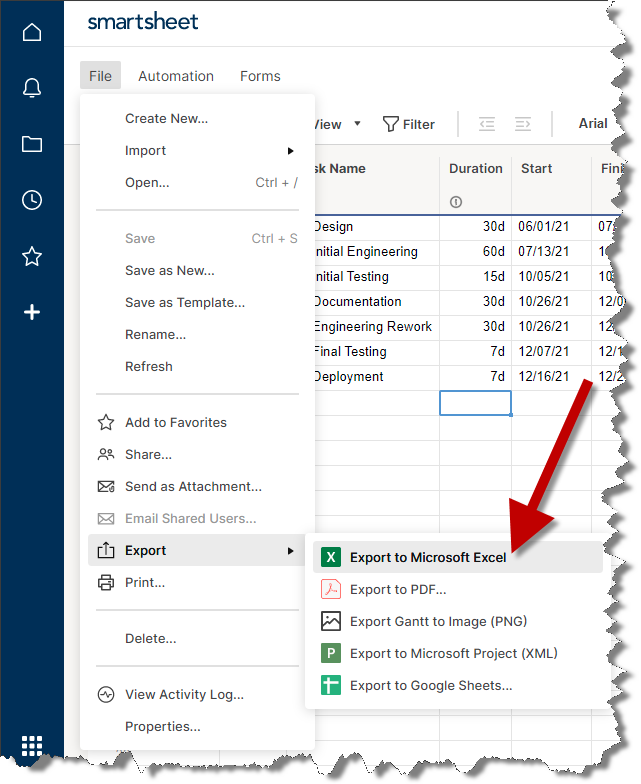Click the 12/07/21 start date cell
Viewport: 641px width, 784px height.
pos(551,352)
